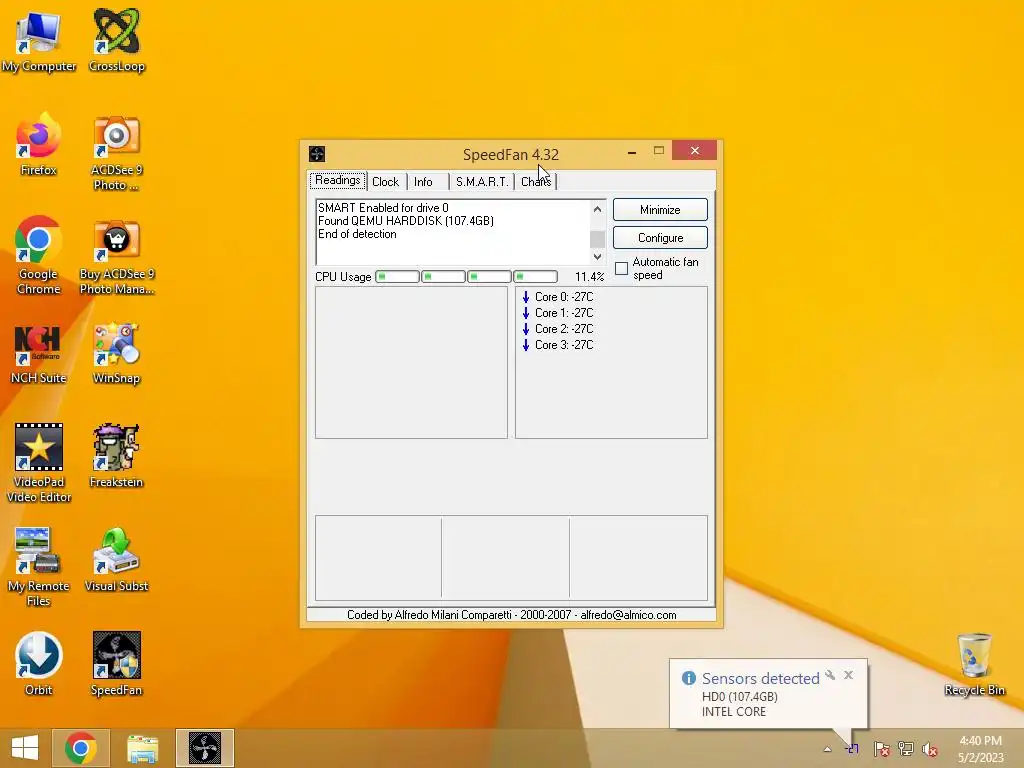The image size is (1024, 768).
Task: Enable Automatic fan speed checkbox
Action: 622,268
